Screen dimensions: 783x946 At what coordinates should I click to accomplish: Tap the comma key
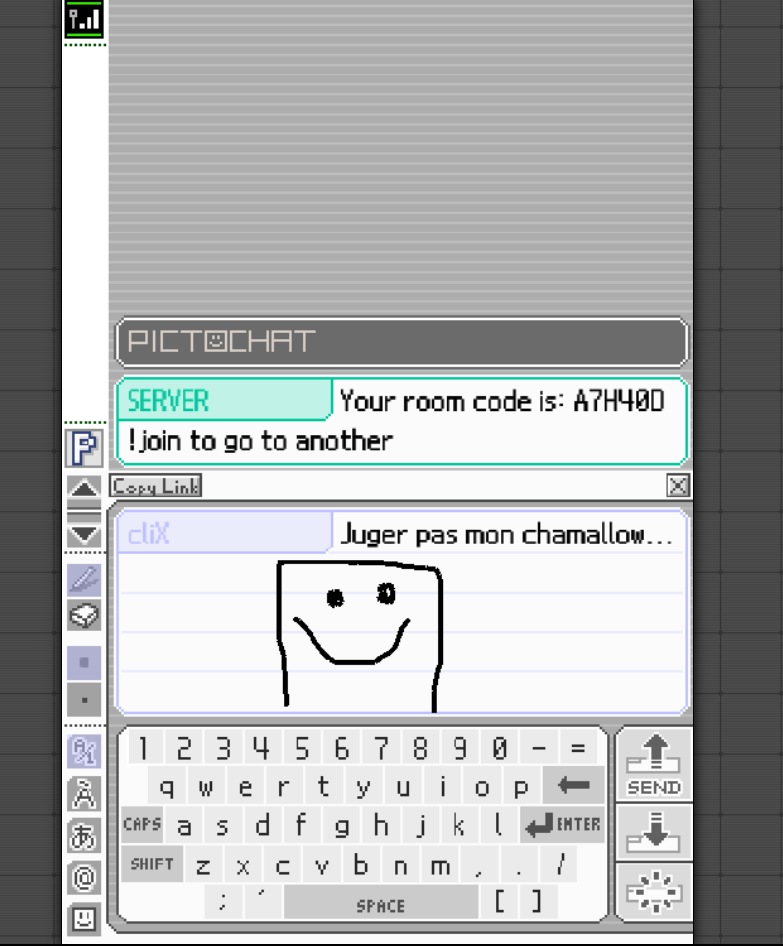point(479,864)
